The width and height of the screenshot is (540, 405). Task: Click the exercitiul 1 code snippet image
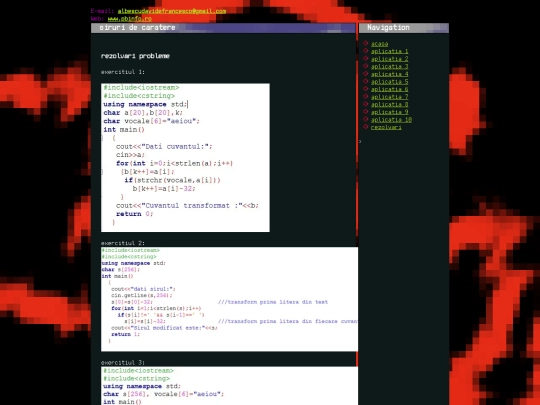pos(185,157)
